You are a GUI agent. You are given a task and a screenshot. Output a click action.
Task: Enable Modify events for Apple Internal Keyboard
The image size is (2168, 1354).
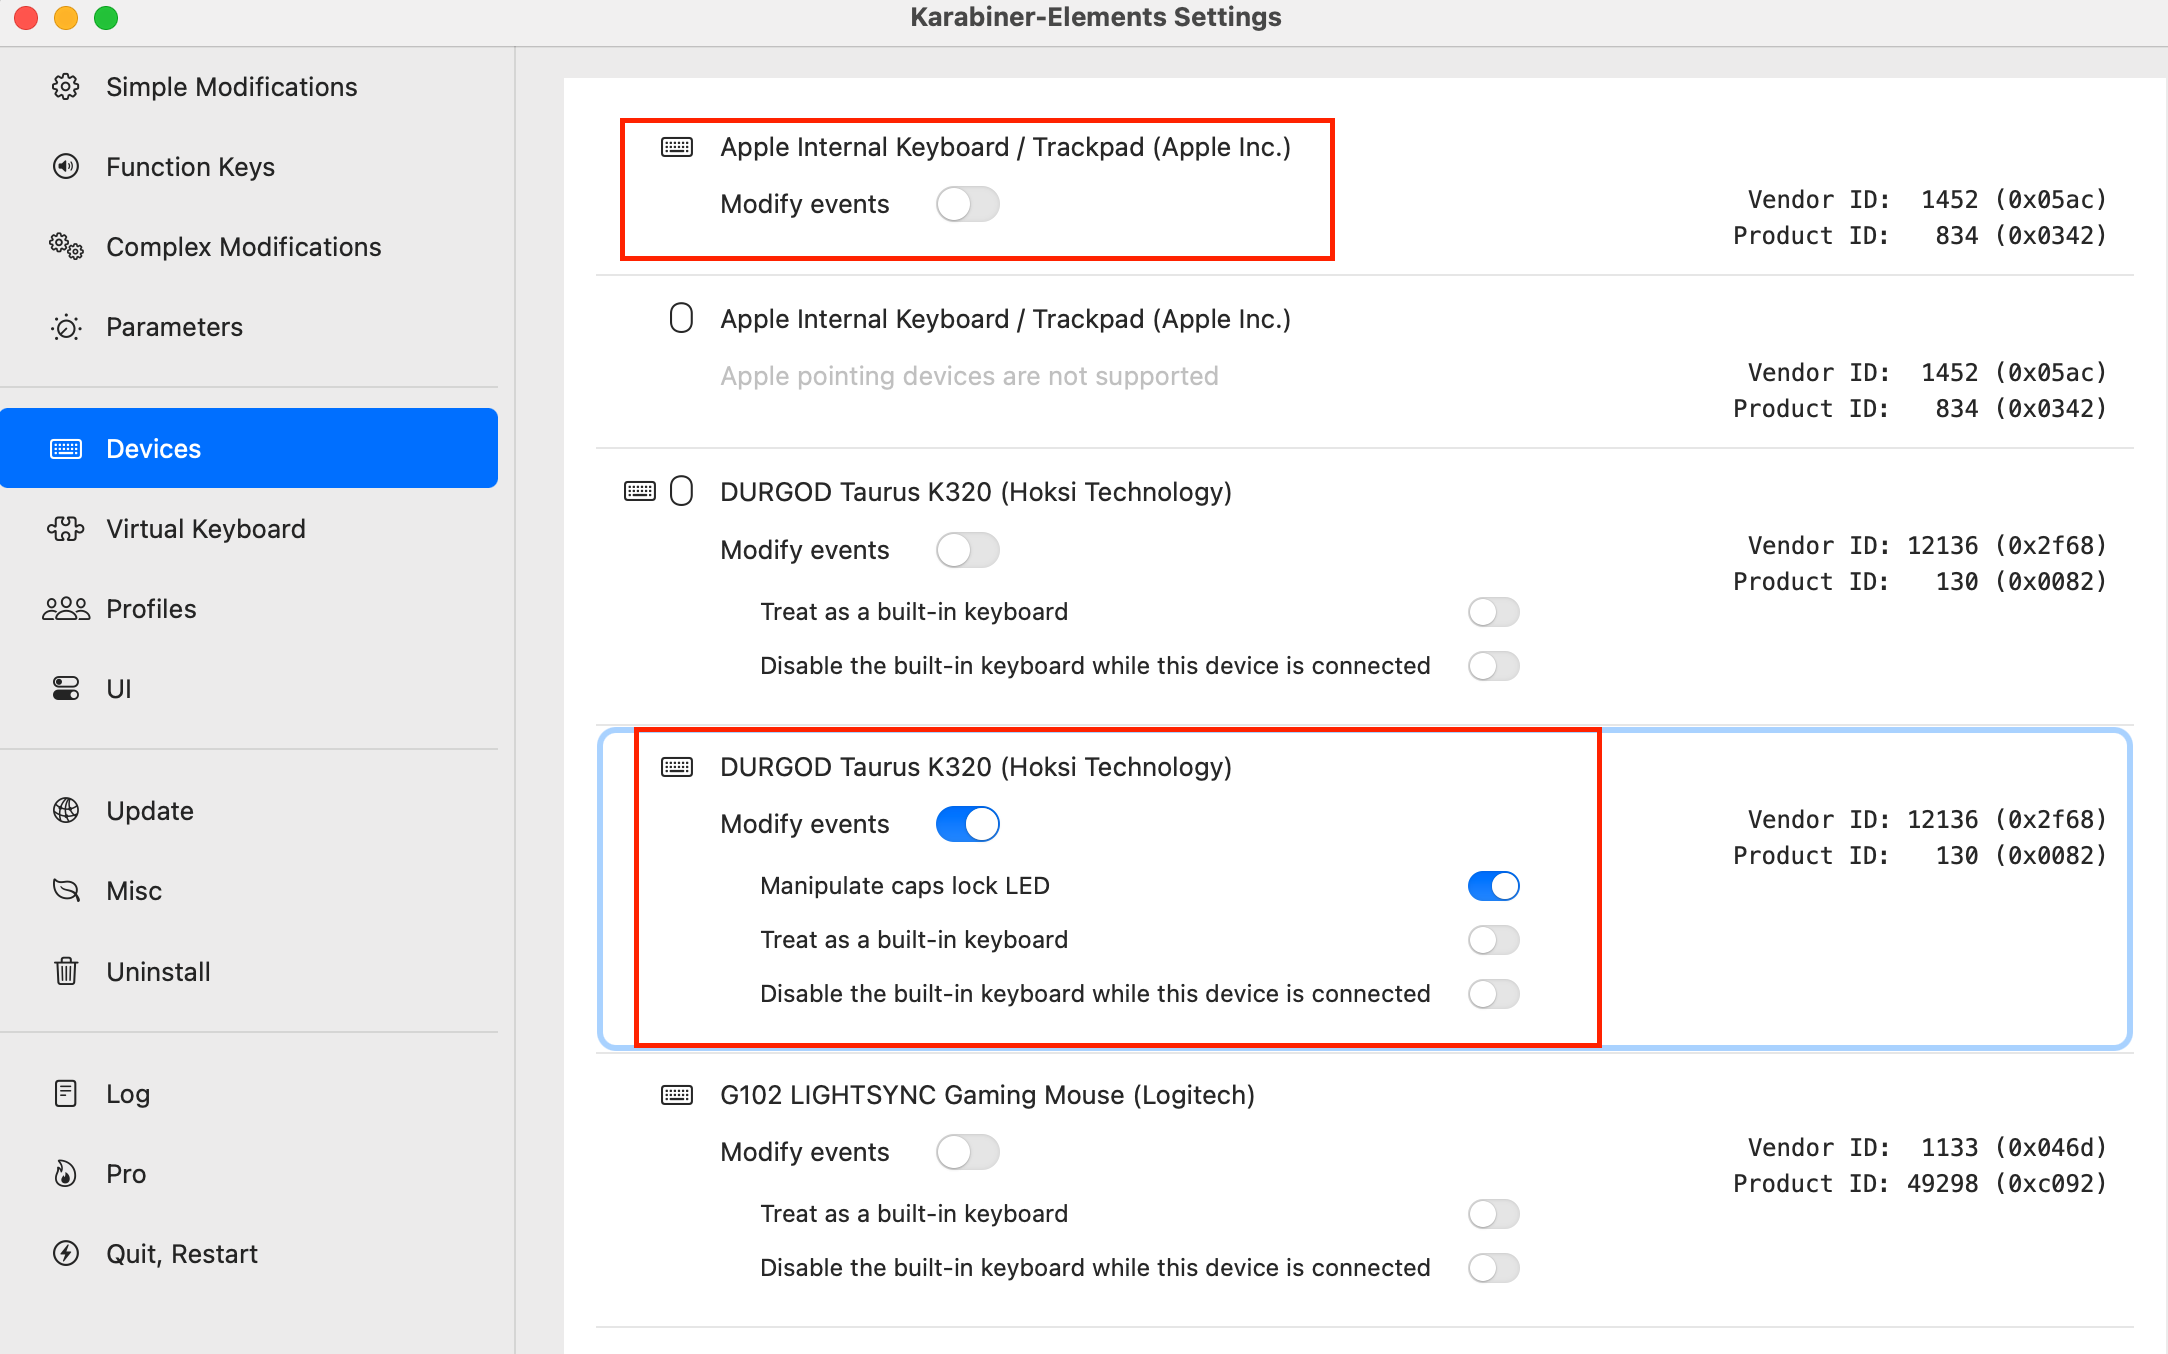967,204
